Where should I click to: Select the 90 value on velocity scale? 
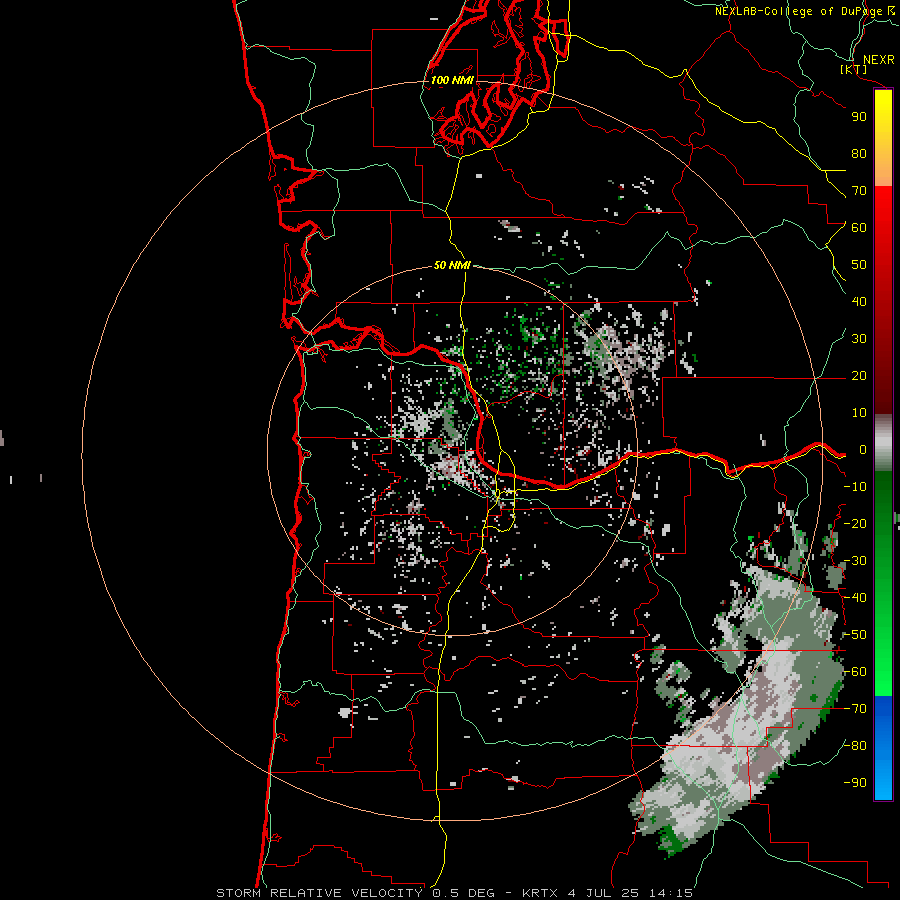[x=859, y=117]
